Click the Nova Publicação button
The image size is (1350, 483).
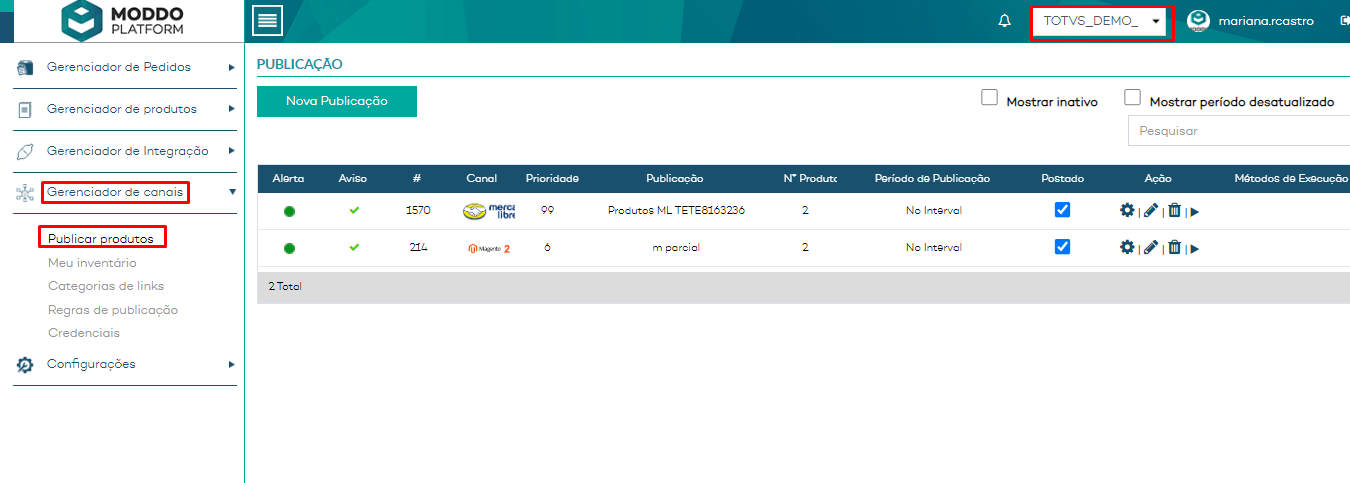(x=337, y=101)
